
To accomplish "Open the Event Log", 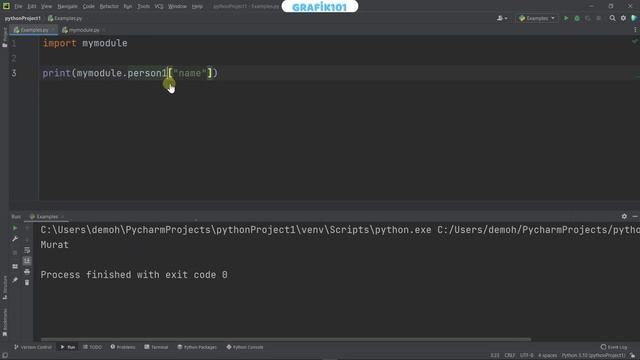I will 614,347.
